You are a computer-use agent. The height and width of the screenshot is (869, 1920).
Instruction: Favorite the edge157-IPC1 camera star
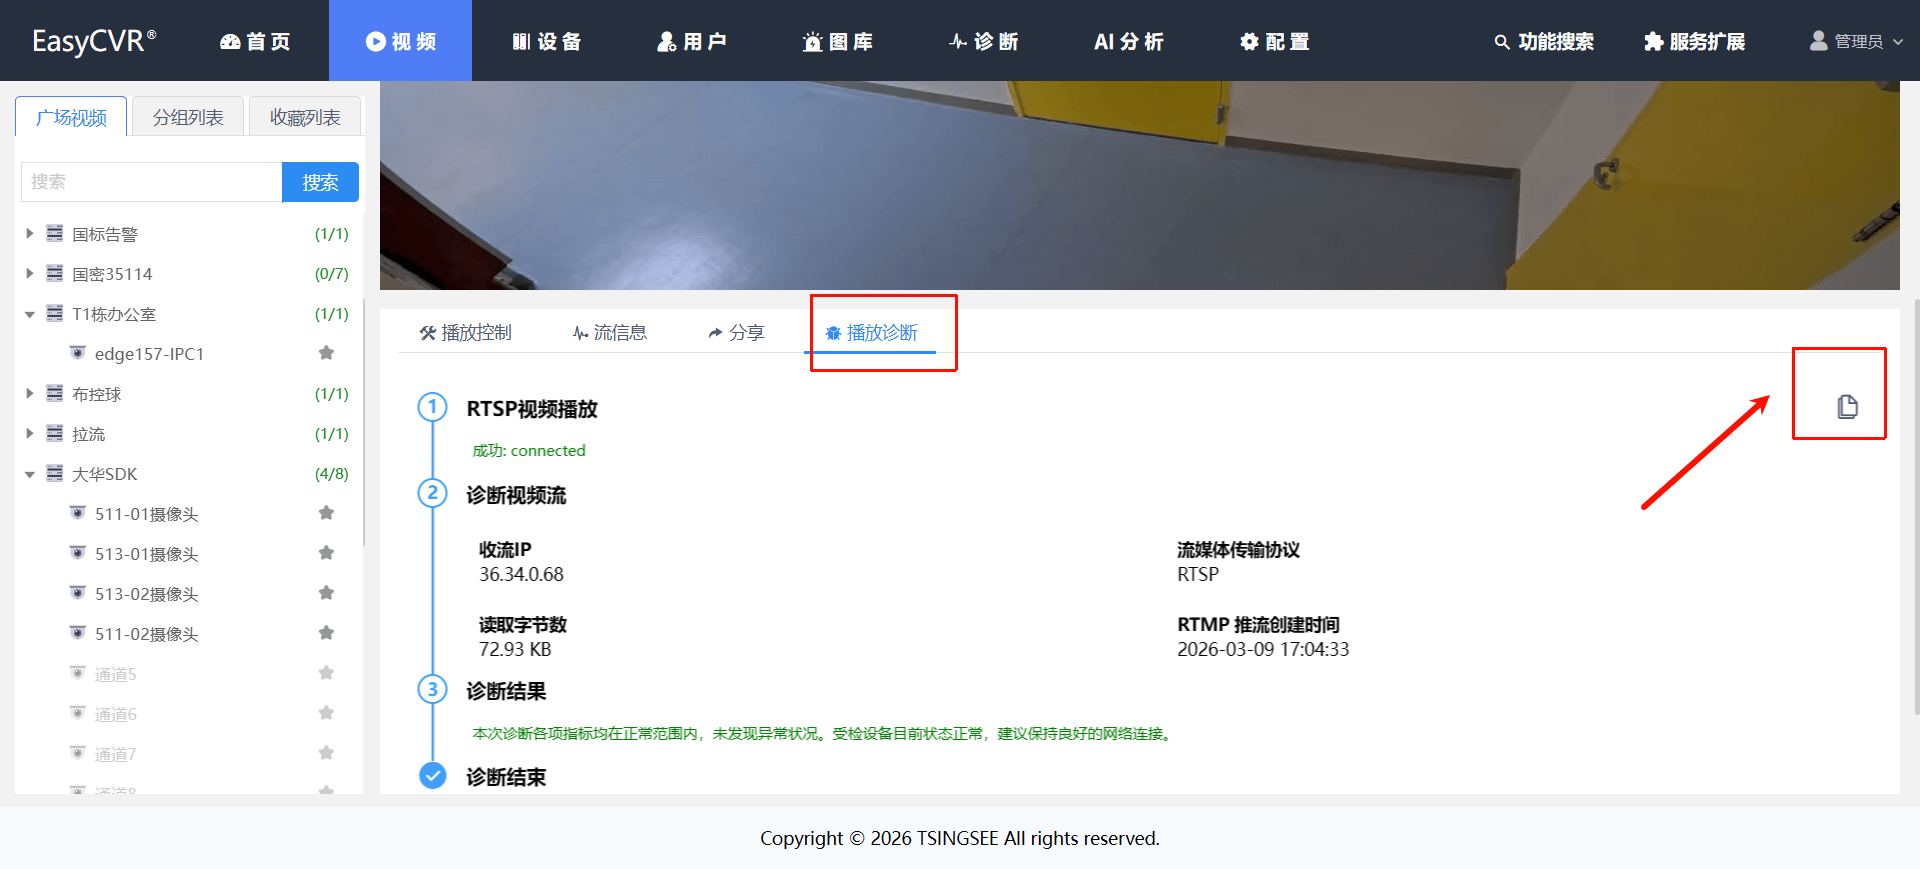[326, 353]
